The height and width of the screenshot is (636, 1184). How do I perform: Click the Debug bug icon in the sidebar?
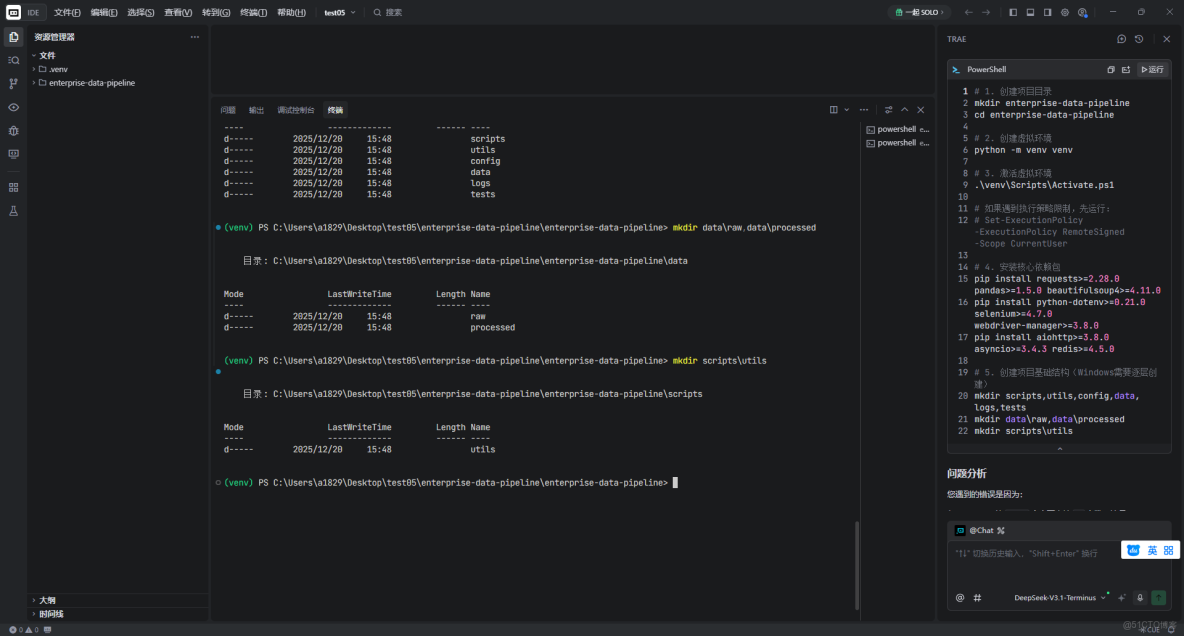[x=13, y=130]
